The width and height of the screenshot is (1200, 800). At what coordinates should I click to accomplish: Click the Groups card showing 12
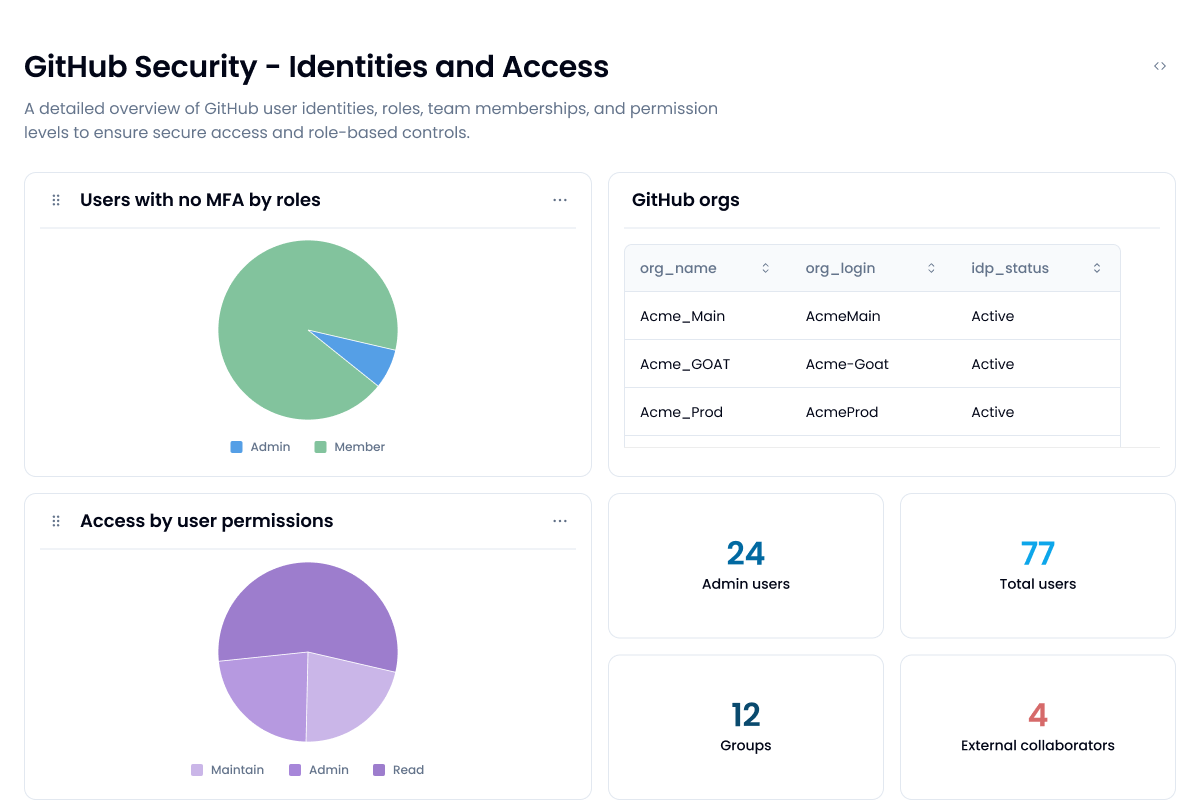745,727
